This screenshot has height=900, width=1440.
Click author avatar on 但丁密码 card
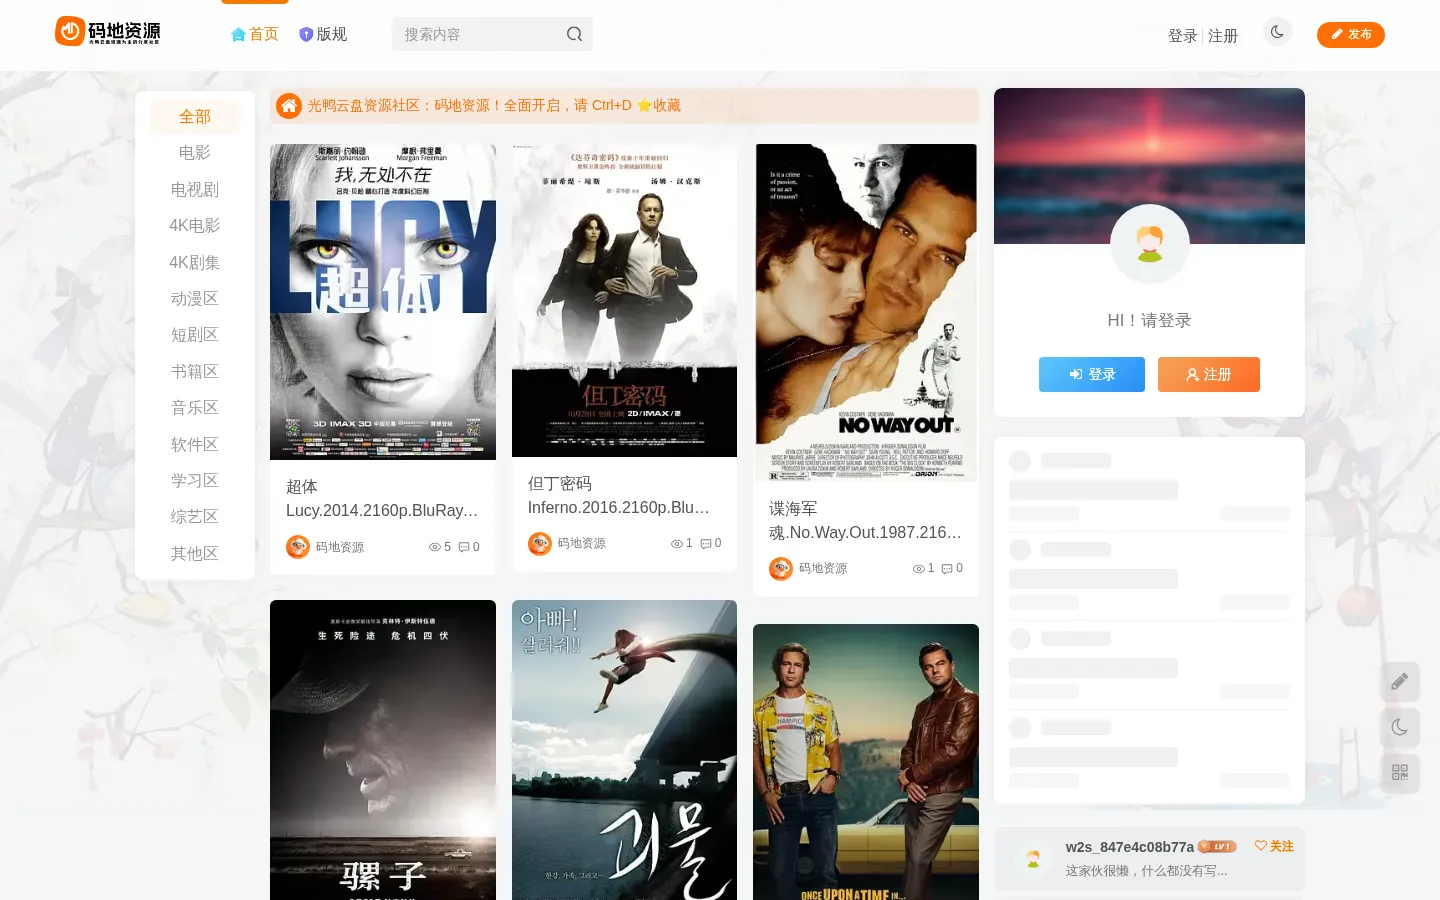(540, 544)
